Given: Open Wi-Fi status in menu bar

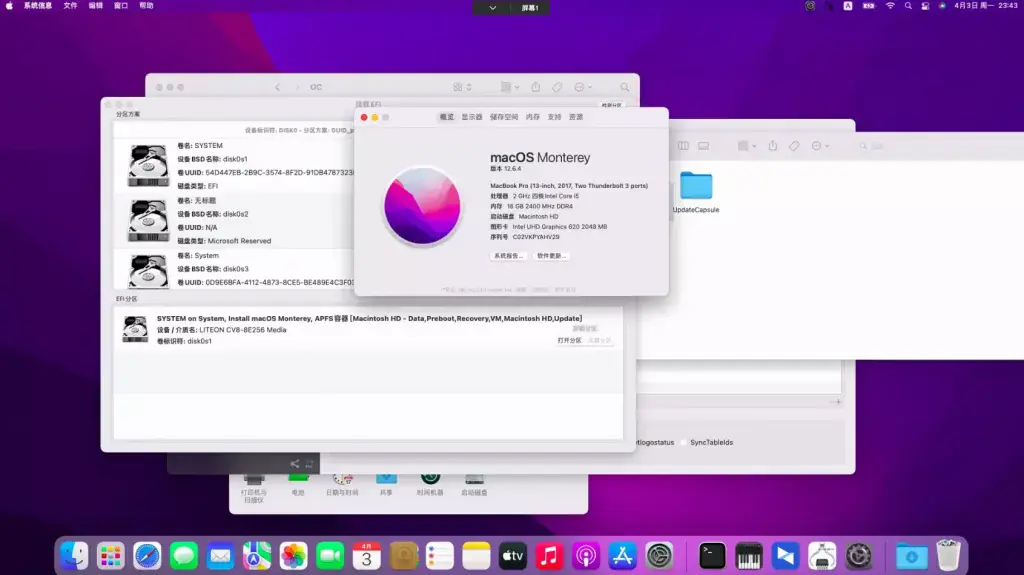Looking at the screenshot, I should tap(890, 6).
